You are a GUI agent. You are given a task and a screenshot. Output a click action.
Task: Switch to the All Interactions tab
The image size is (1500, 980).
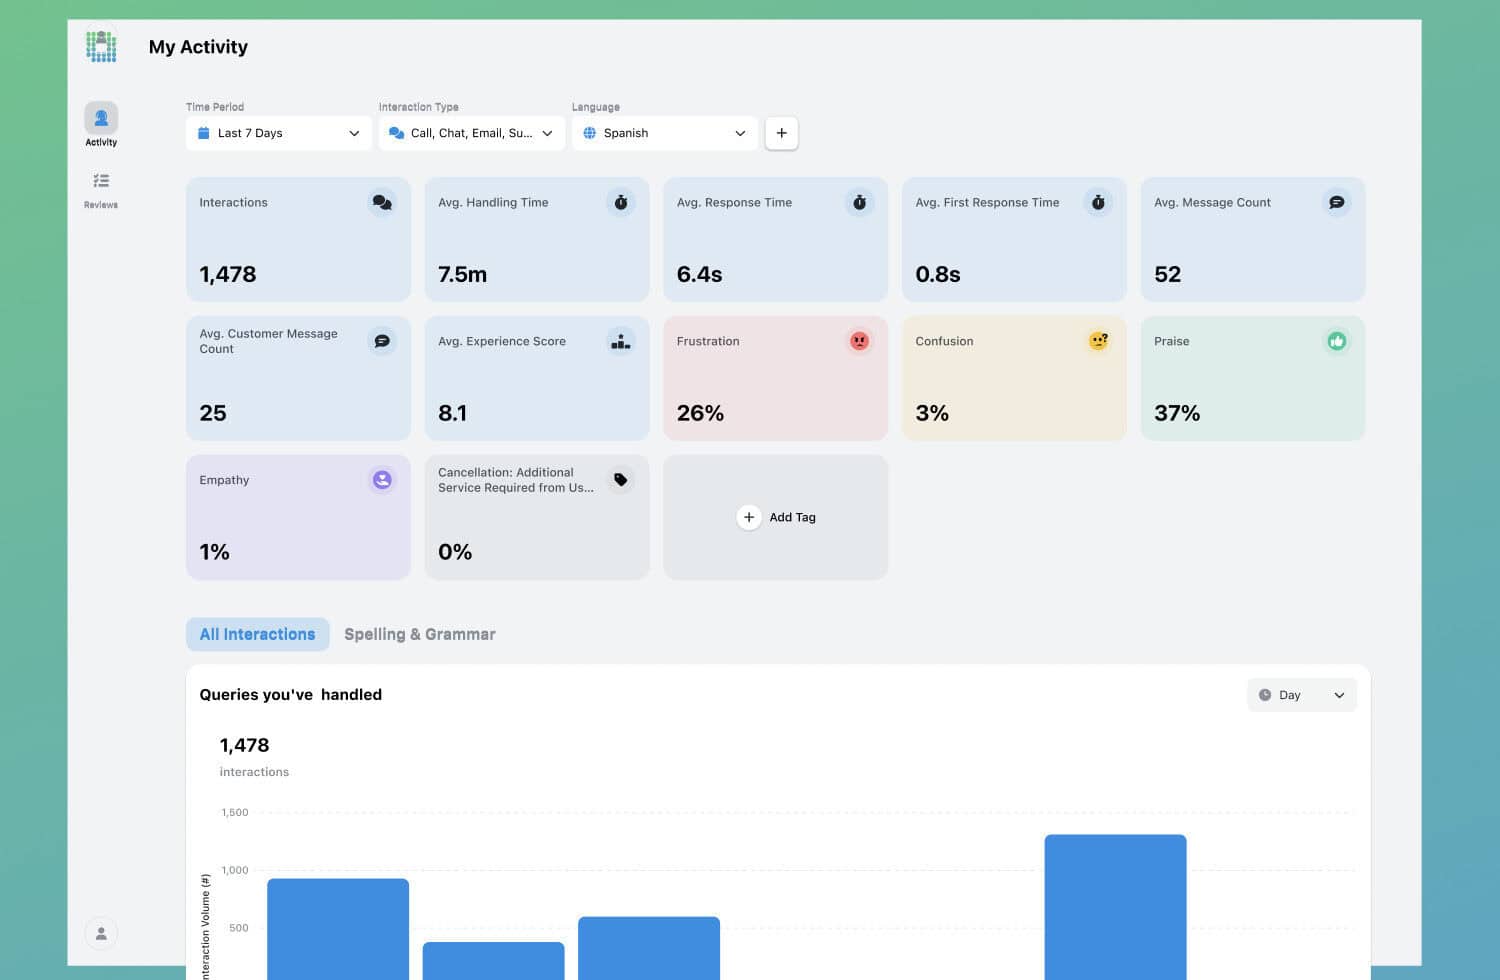point(257,634)
